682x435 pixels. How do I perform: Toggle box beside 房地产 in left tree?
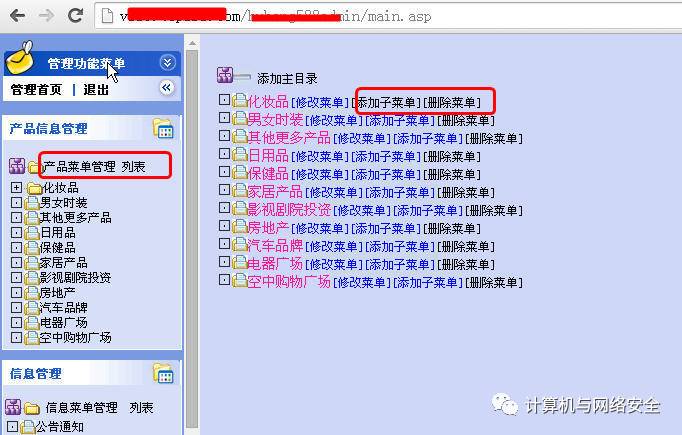coord(16,293)
